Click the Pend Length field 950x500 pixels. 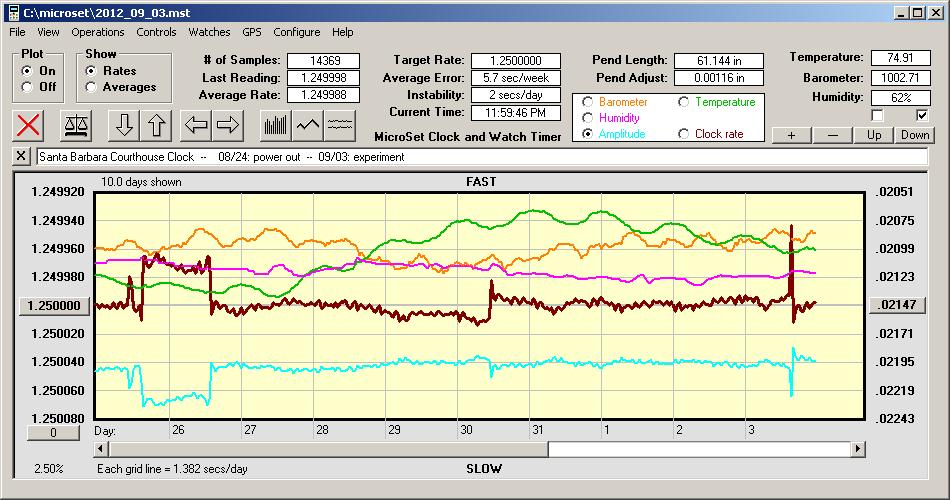click(719, 61)
